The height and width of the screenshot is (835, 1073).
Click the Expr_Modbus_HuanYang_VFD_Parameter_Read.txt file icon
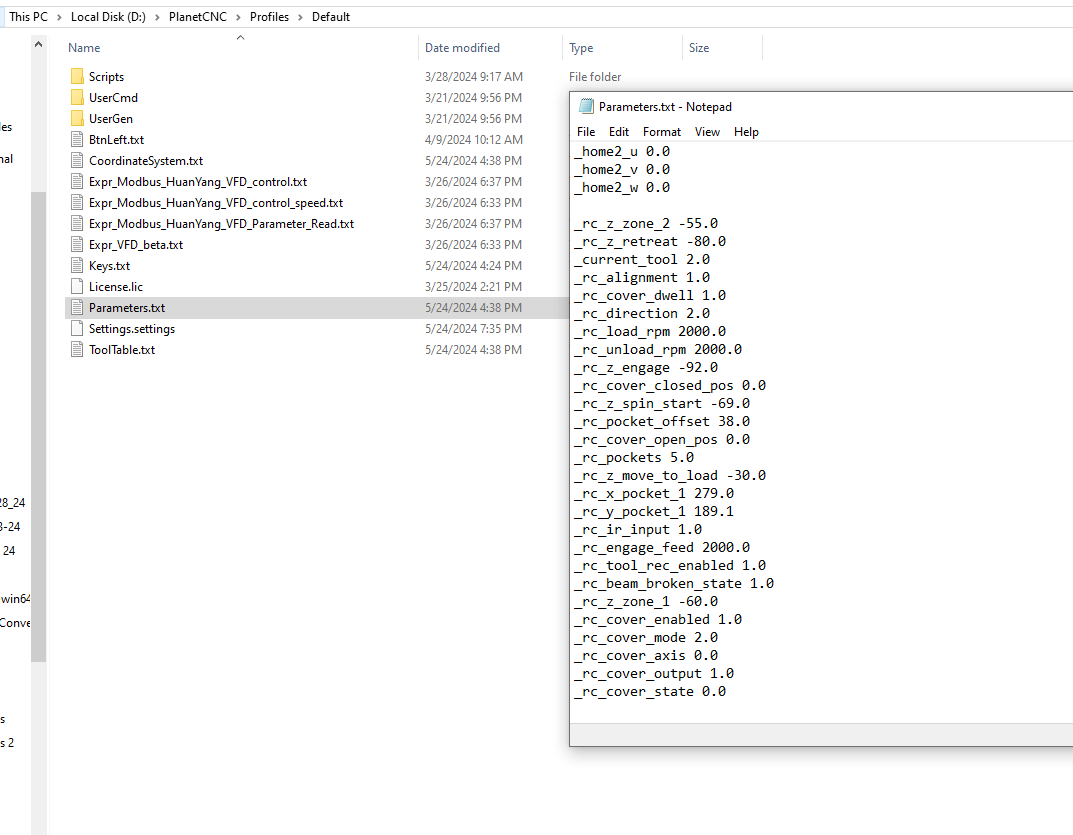(x=77, y=224)
